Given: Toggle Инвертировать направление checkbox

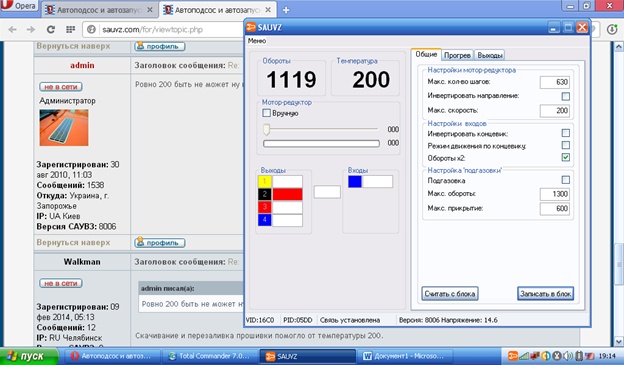Looking at the screenshot, I should (x=566, y=96).
